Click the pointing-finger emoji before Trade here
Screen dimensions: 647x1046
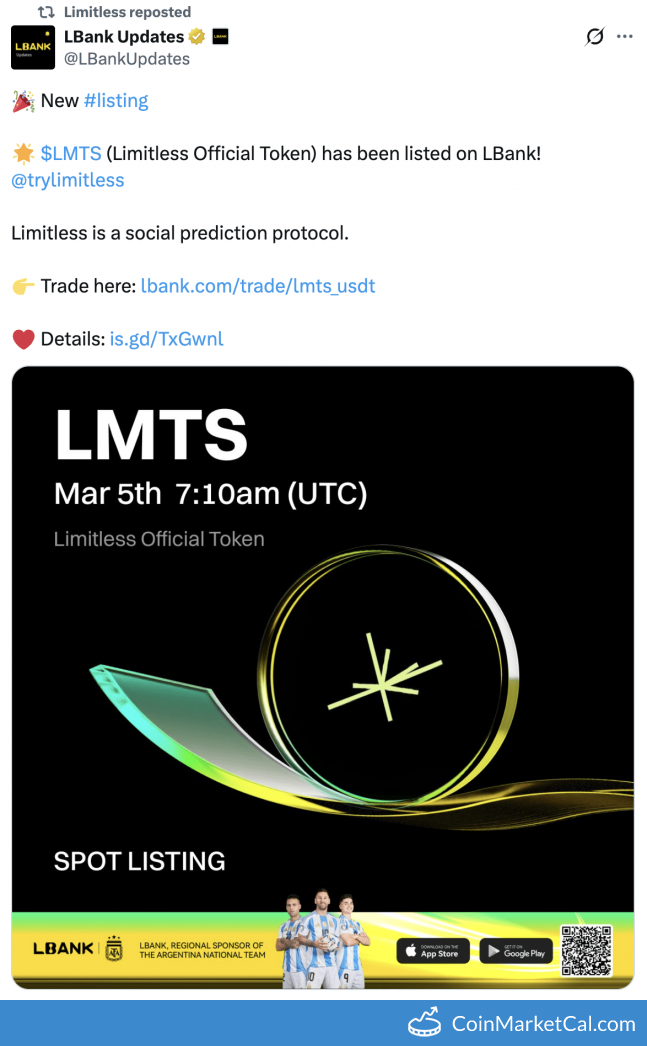tap(22, 286)
